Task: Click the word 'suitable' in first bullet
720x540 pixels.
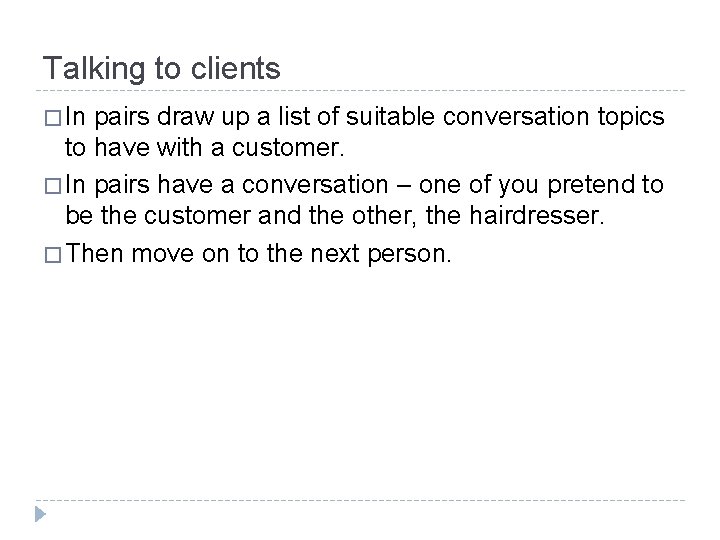Action: coord(390,116)
